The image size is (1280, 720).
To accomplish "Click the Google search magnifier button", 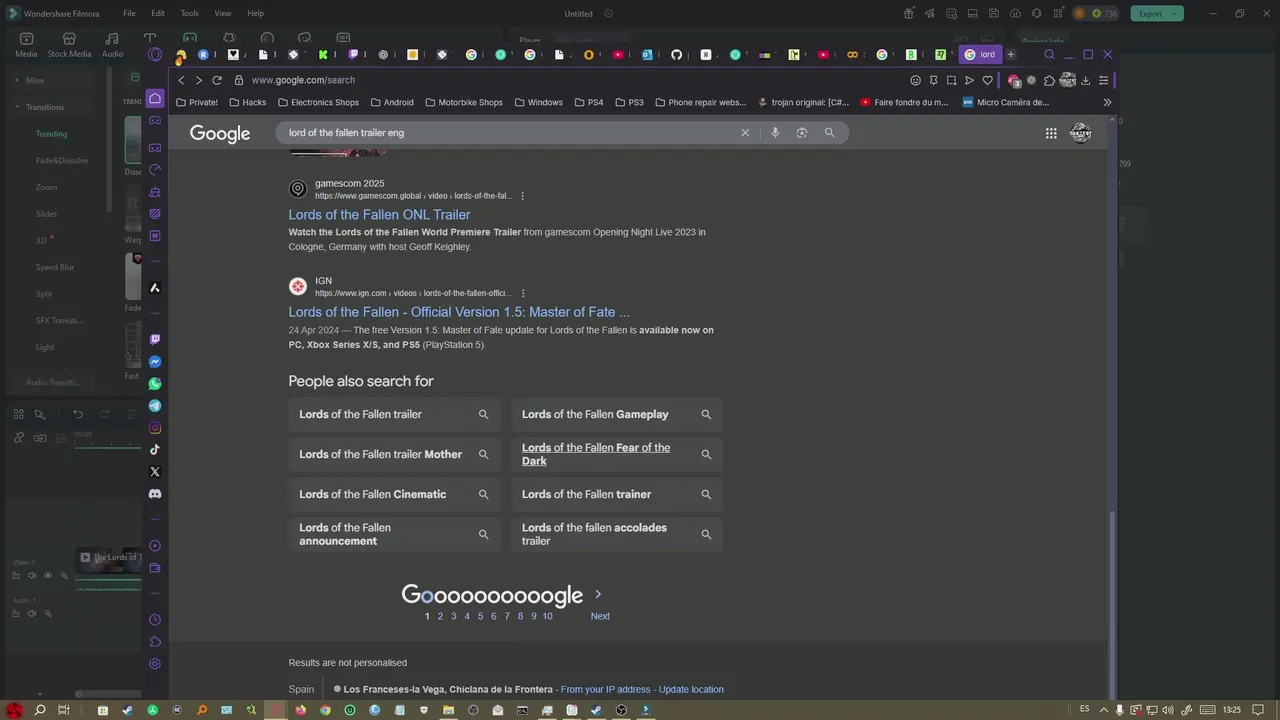I will [829, 133].
